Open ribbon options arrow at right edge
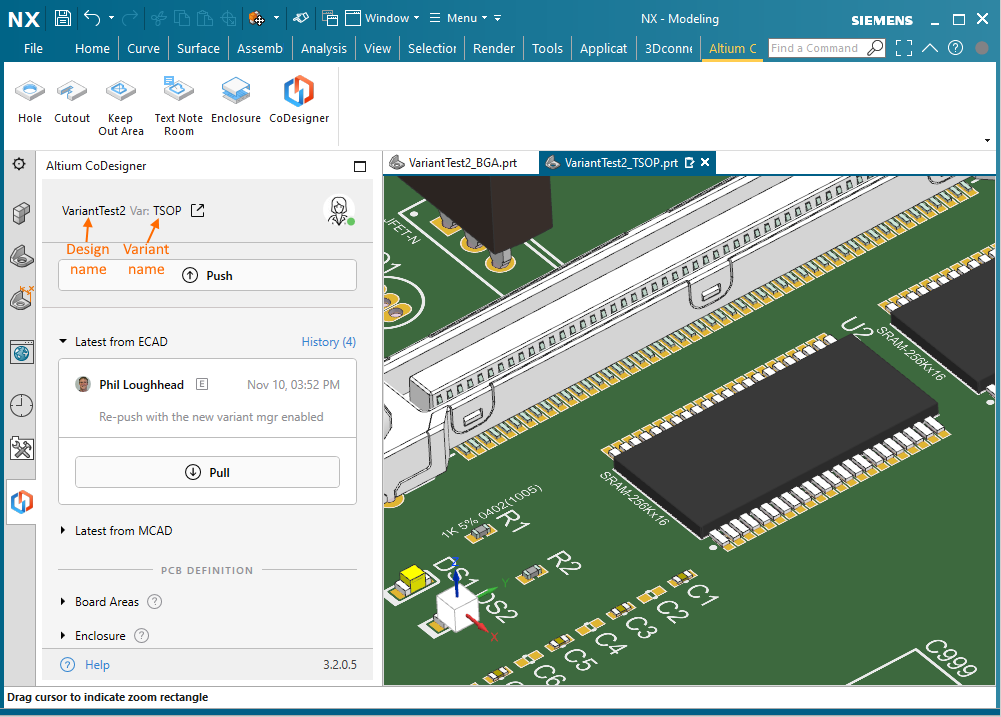The width and height of the screenshot is (1001, 717). click(x=987, y=140)
